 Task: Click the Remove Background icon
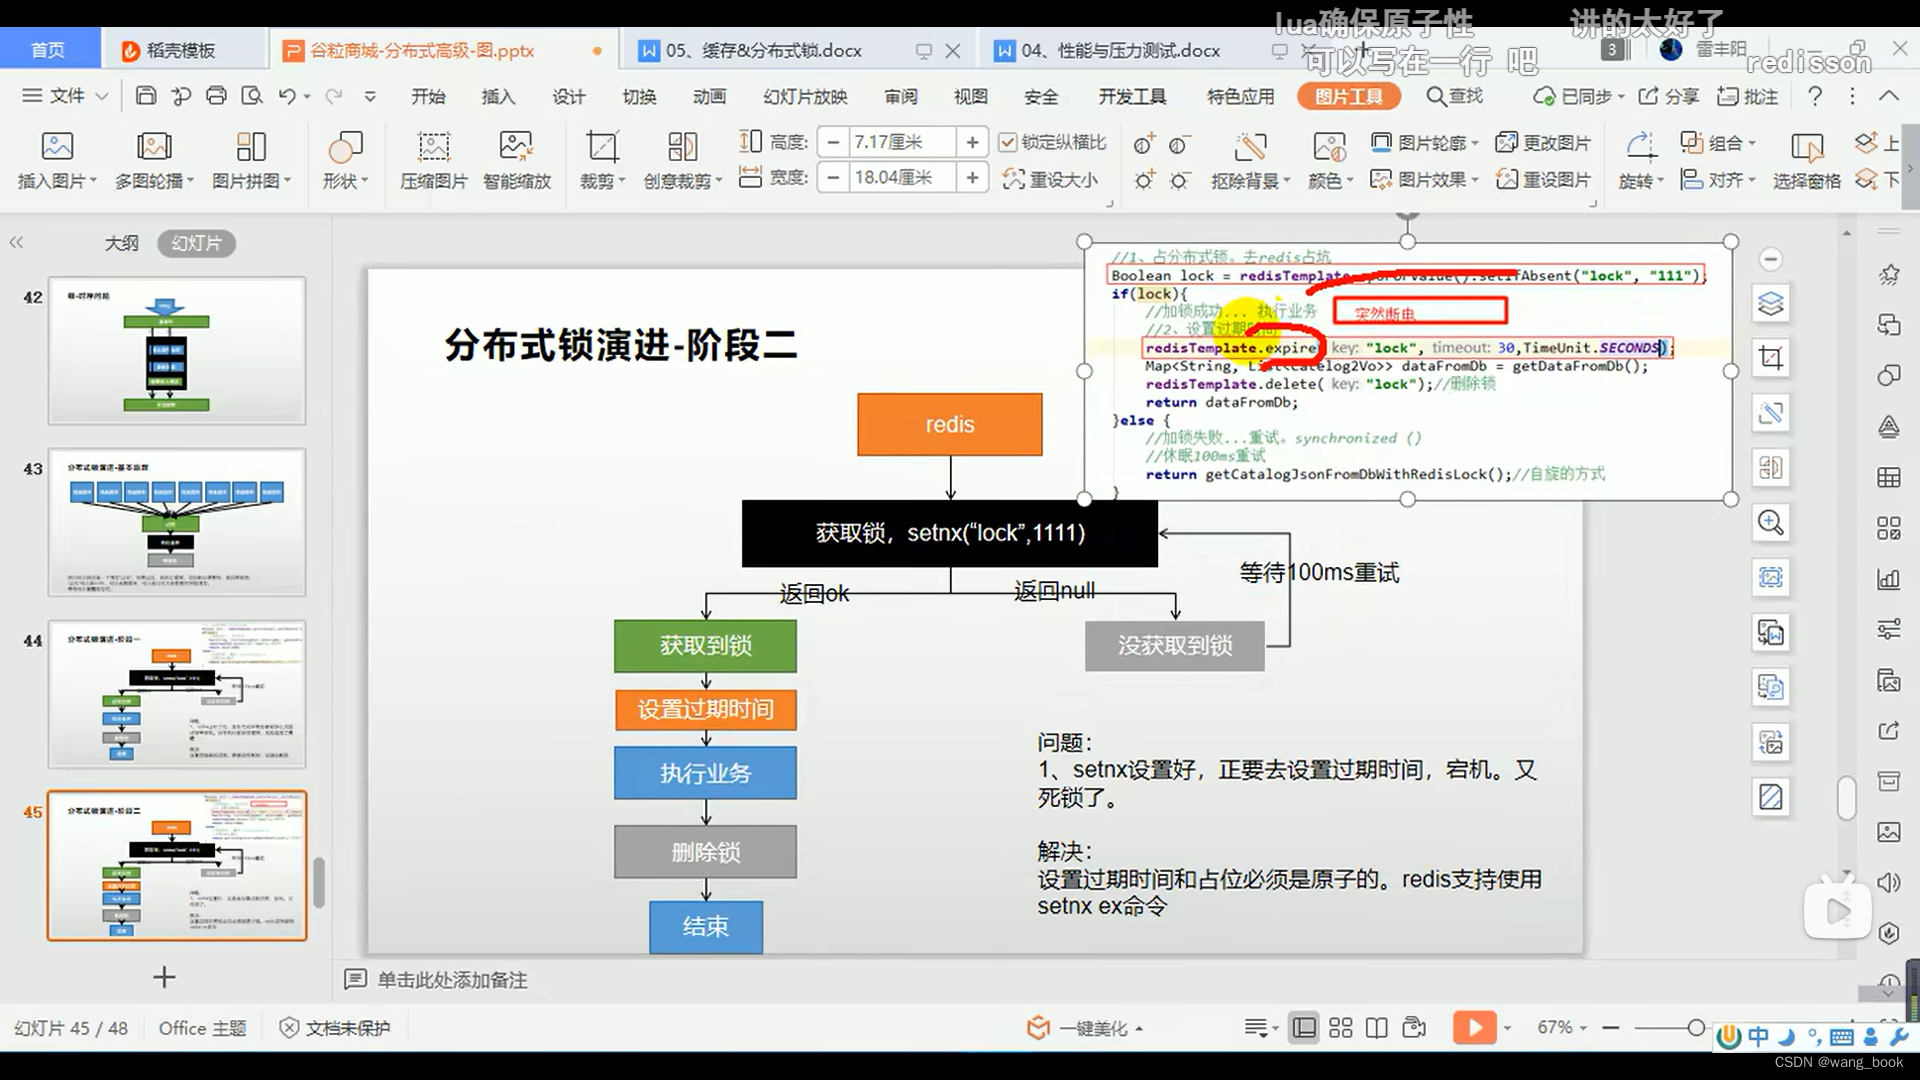(x=1250, y=146)
